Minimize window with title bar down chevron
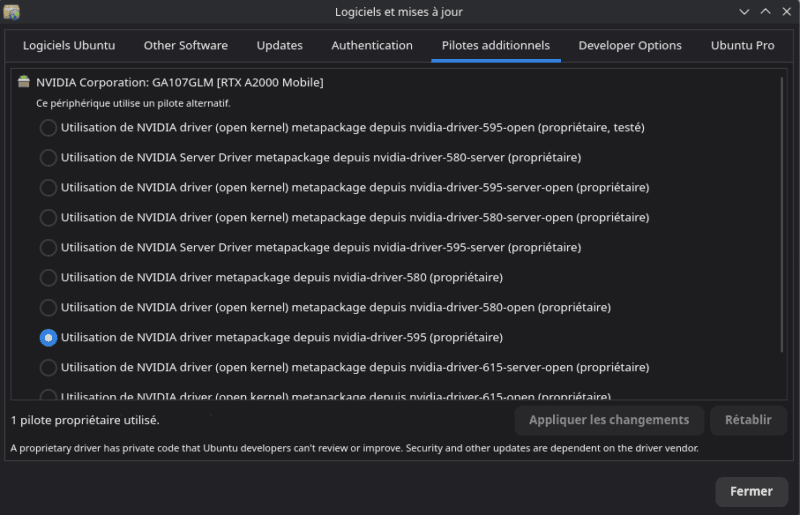Viewport: 800px width, 515px height. tap(744, 12)
